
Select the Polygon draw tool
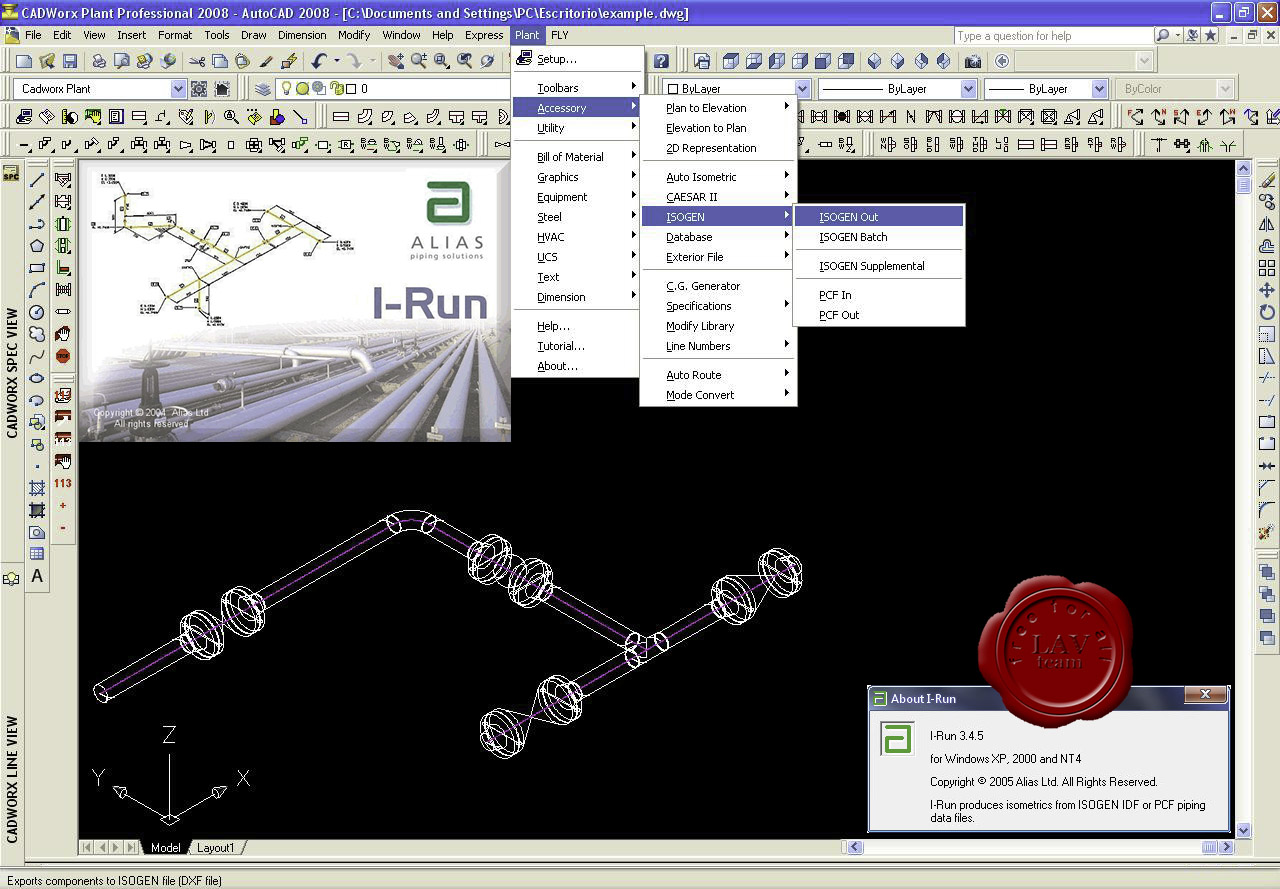37,246
